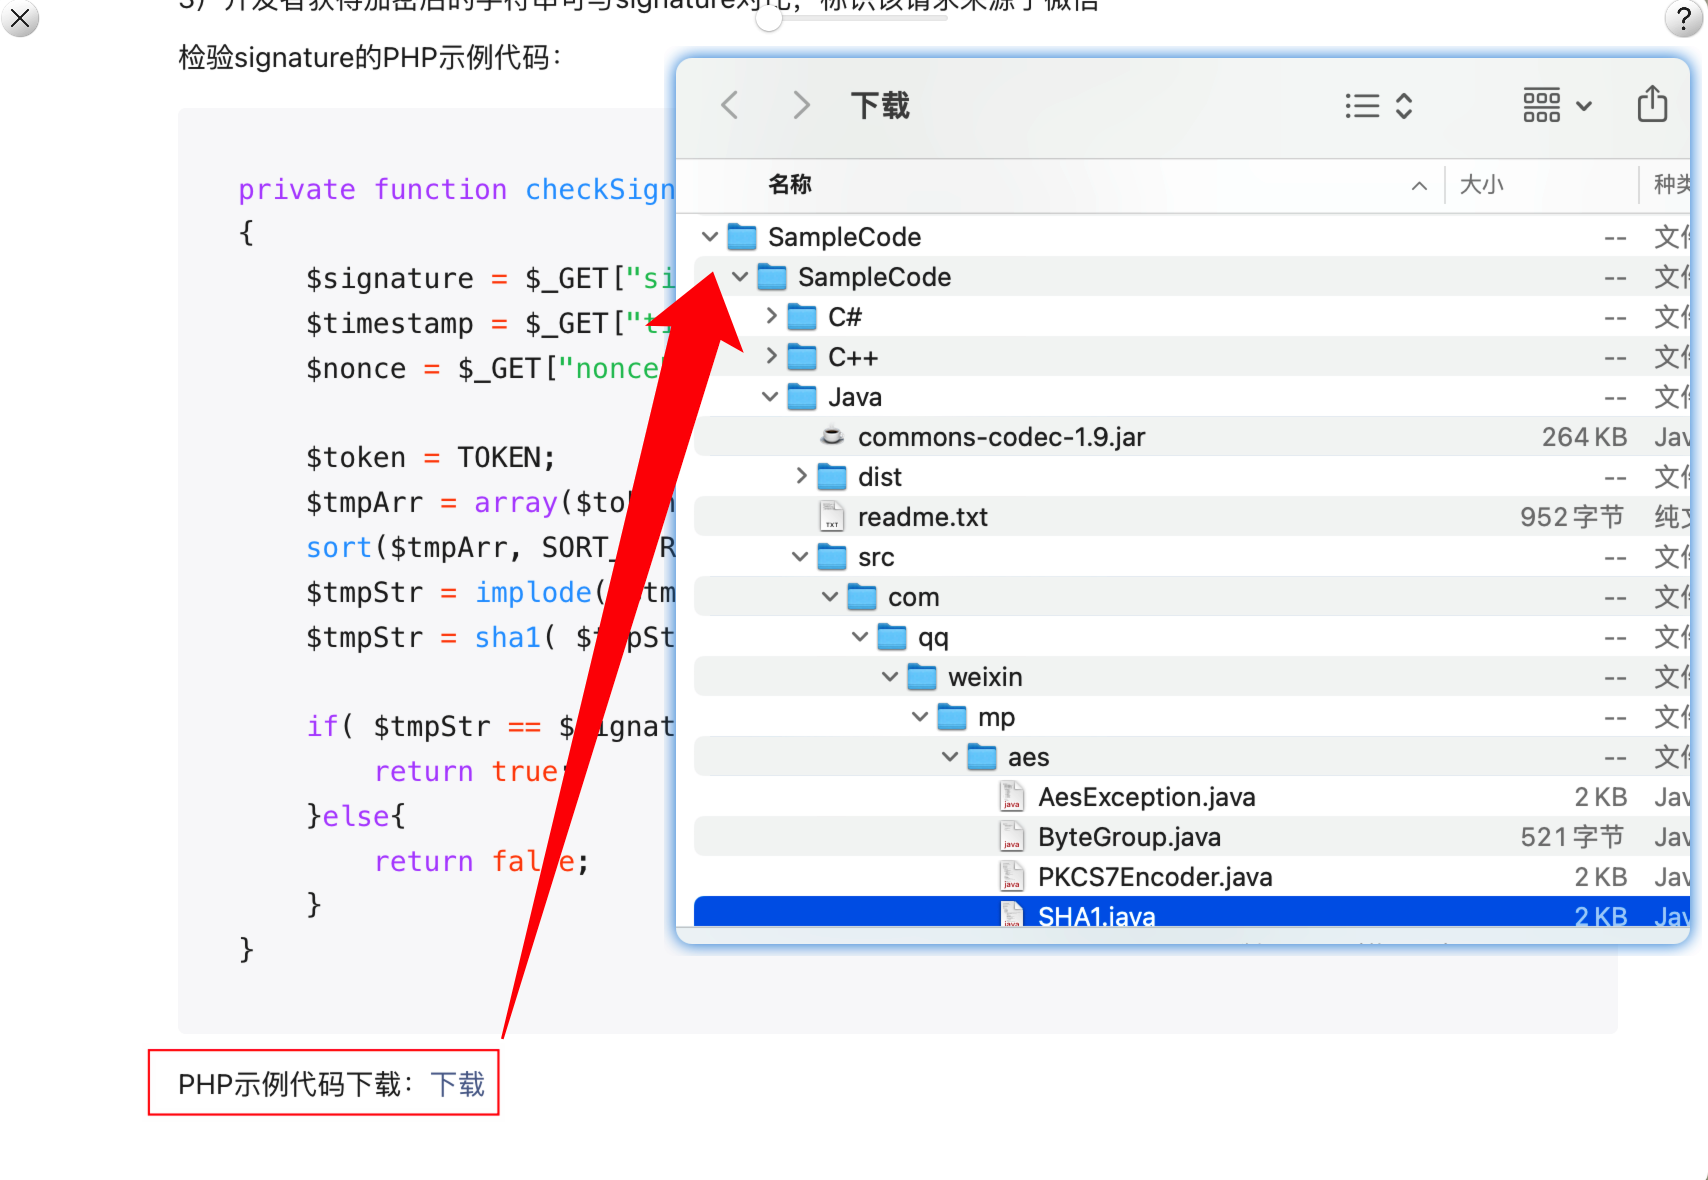Click the }else{ code line

[356, 815]
